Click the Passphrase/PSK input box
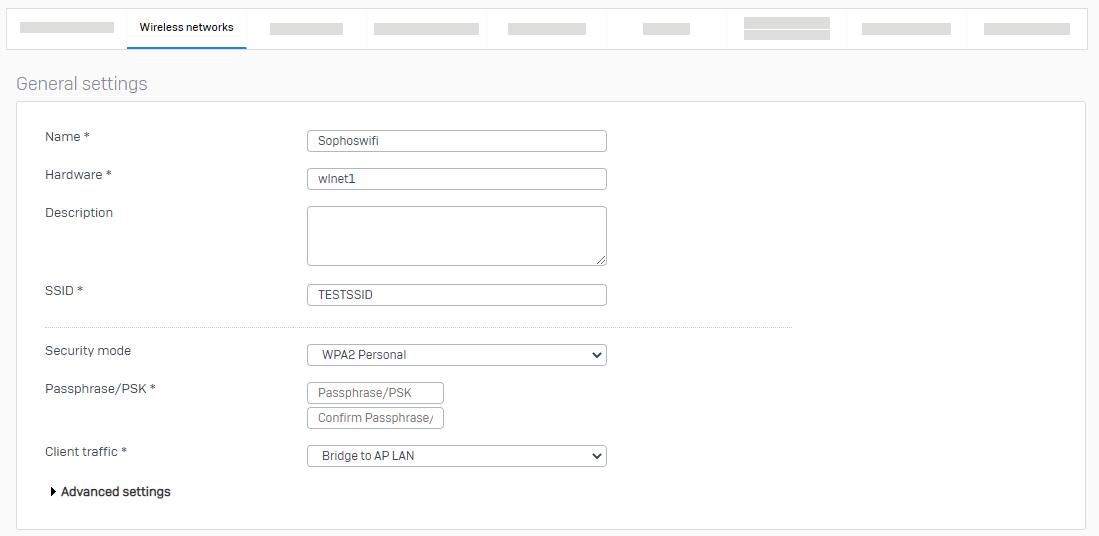 tap(375, 393)
